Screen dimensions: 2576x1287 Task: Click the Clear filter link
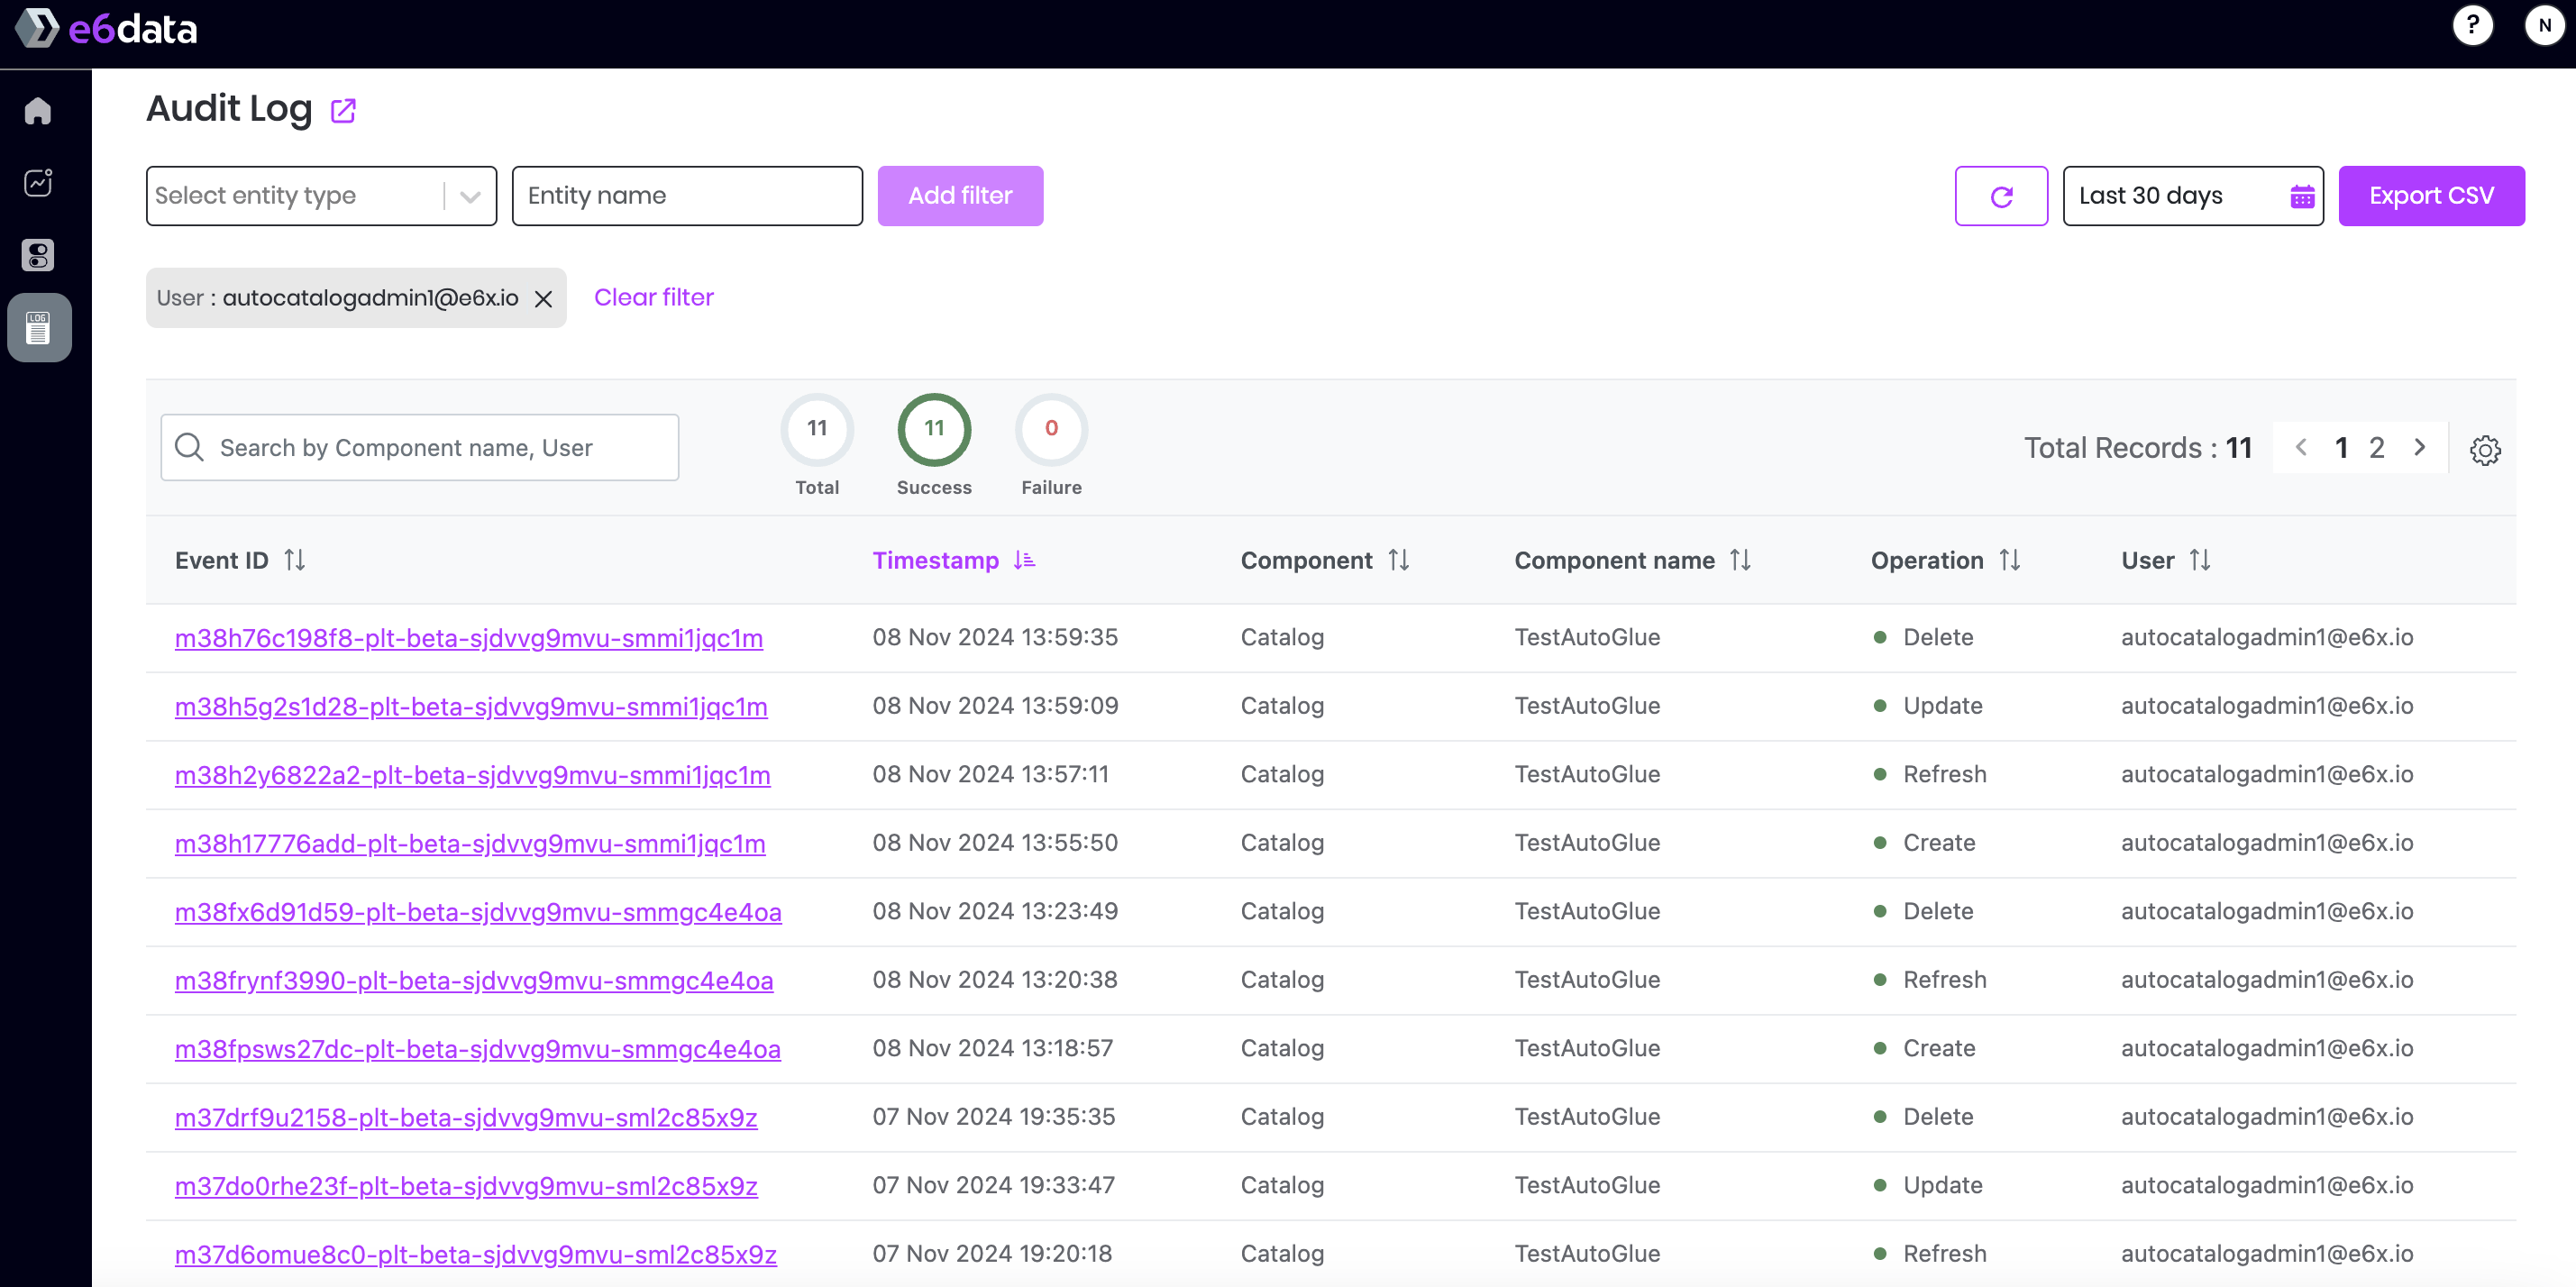pyautogui.click(x=654, y=297)
